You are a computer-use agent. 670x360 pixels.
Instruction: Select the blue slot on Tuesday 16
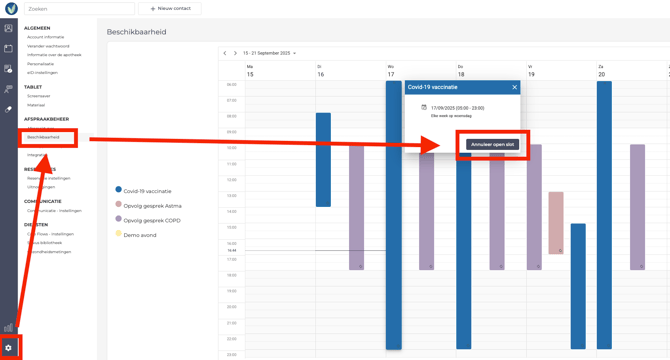(x=323, y=160)
